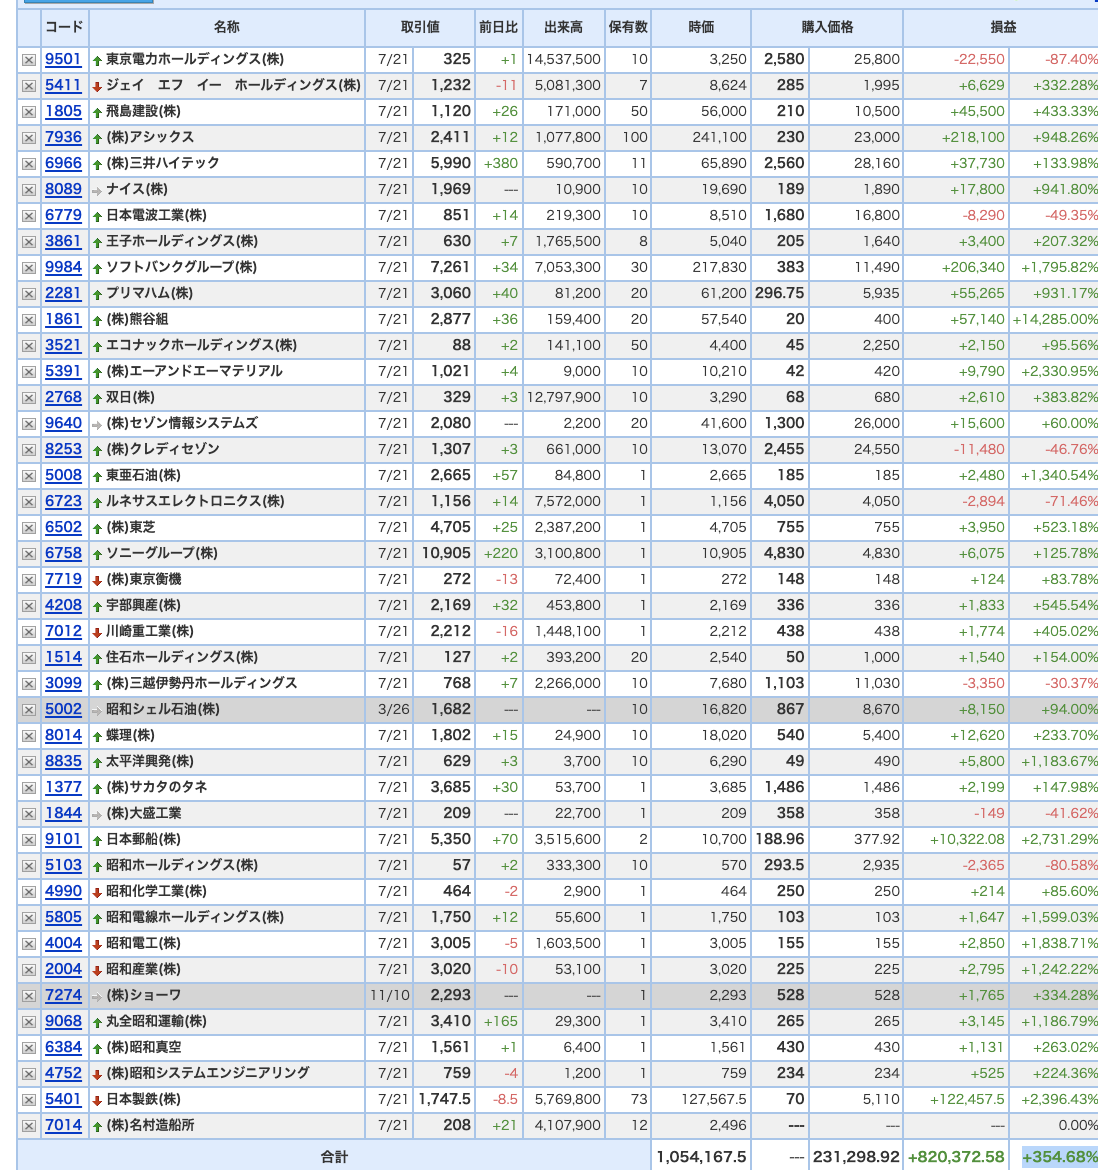Image resolution: width=1098 pixels, height=1170 pixels.
Task: Click the delete icon for row 9501
Action: (x=28, y=60)
